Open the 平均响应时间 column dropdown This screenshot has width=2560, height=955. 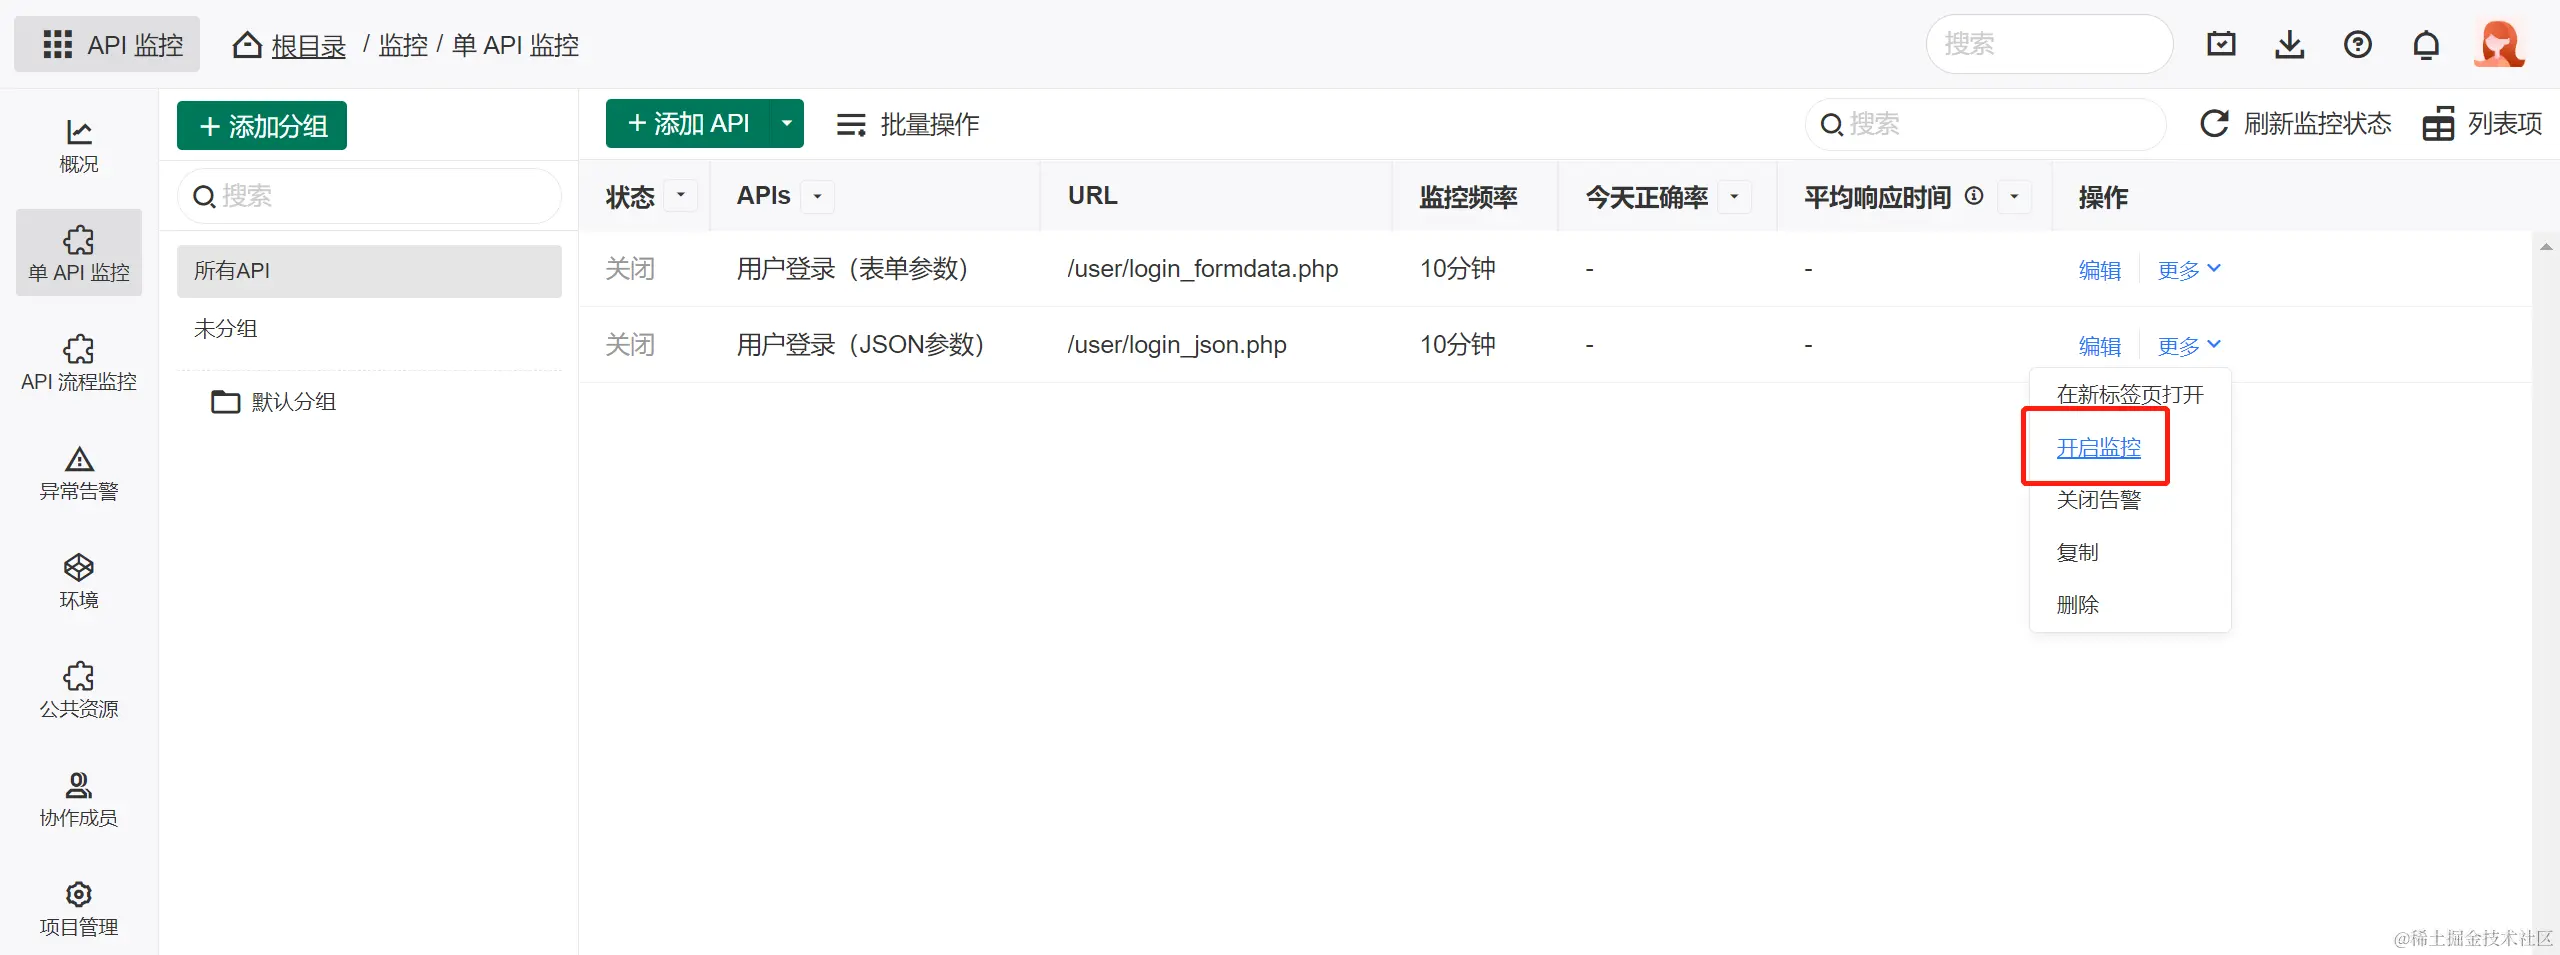click(2015, 196)
